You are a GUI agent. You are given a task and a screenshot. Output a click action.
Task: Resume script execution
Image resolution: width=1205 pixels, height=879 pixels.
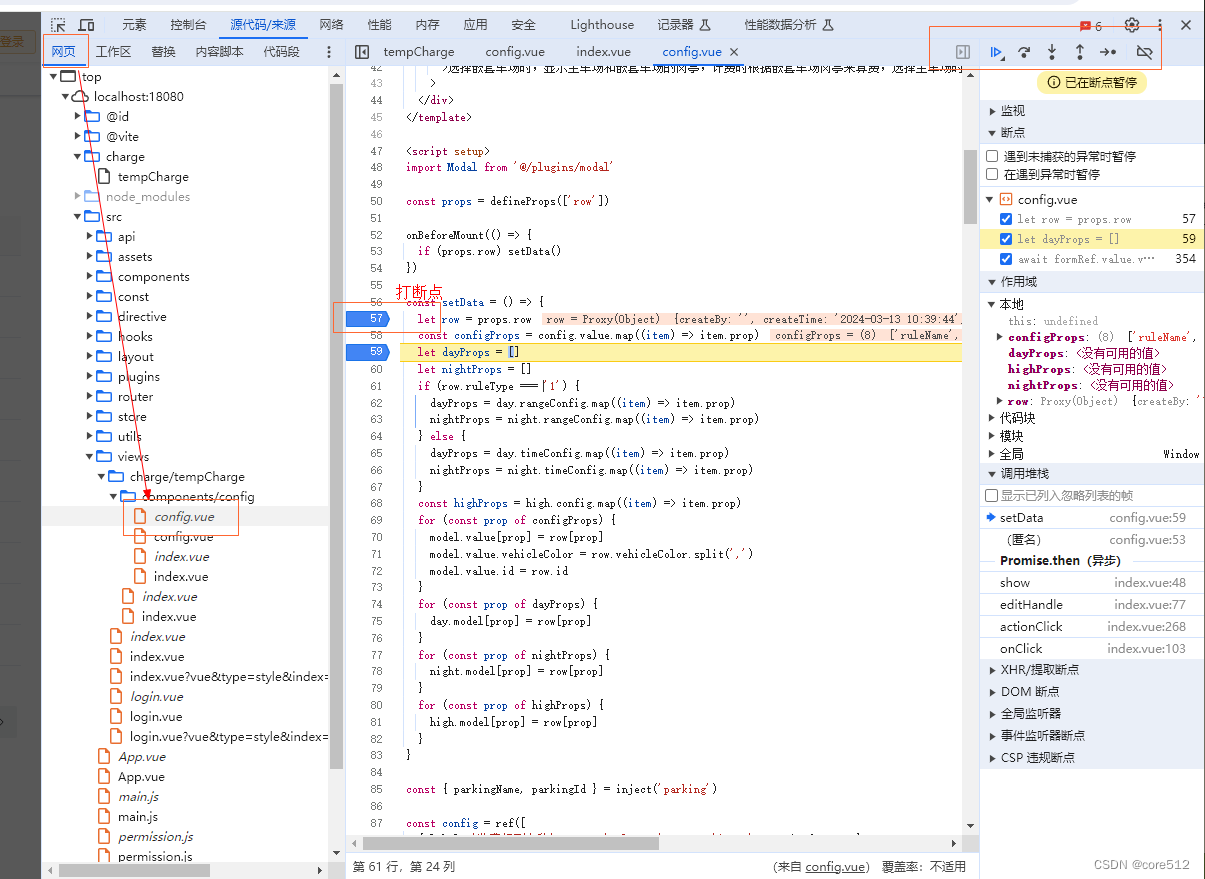(x=997, y=52)
